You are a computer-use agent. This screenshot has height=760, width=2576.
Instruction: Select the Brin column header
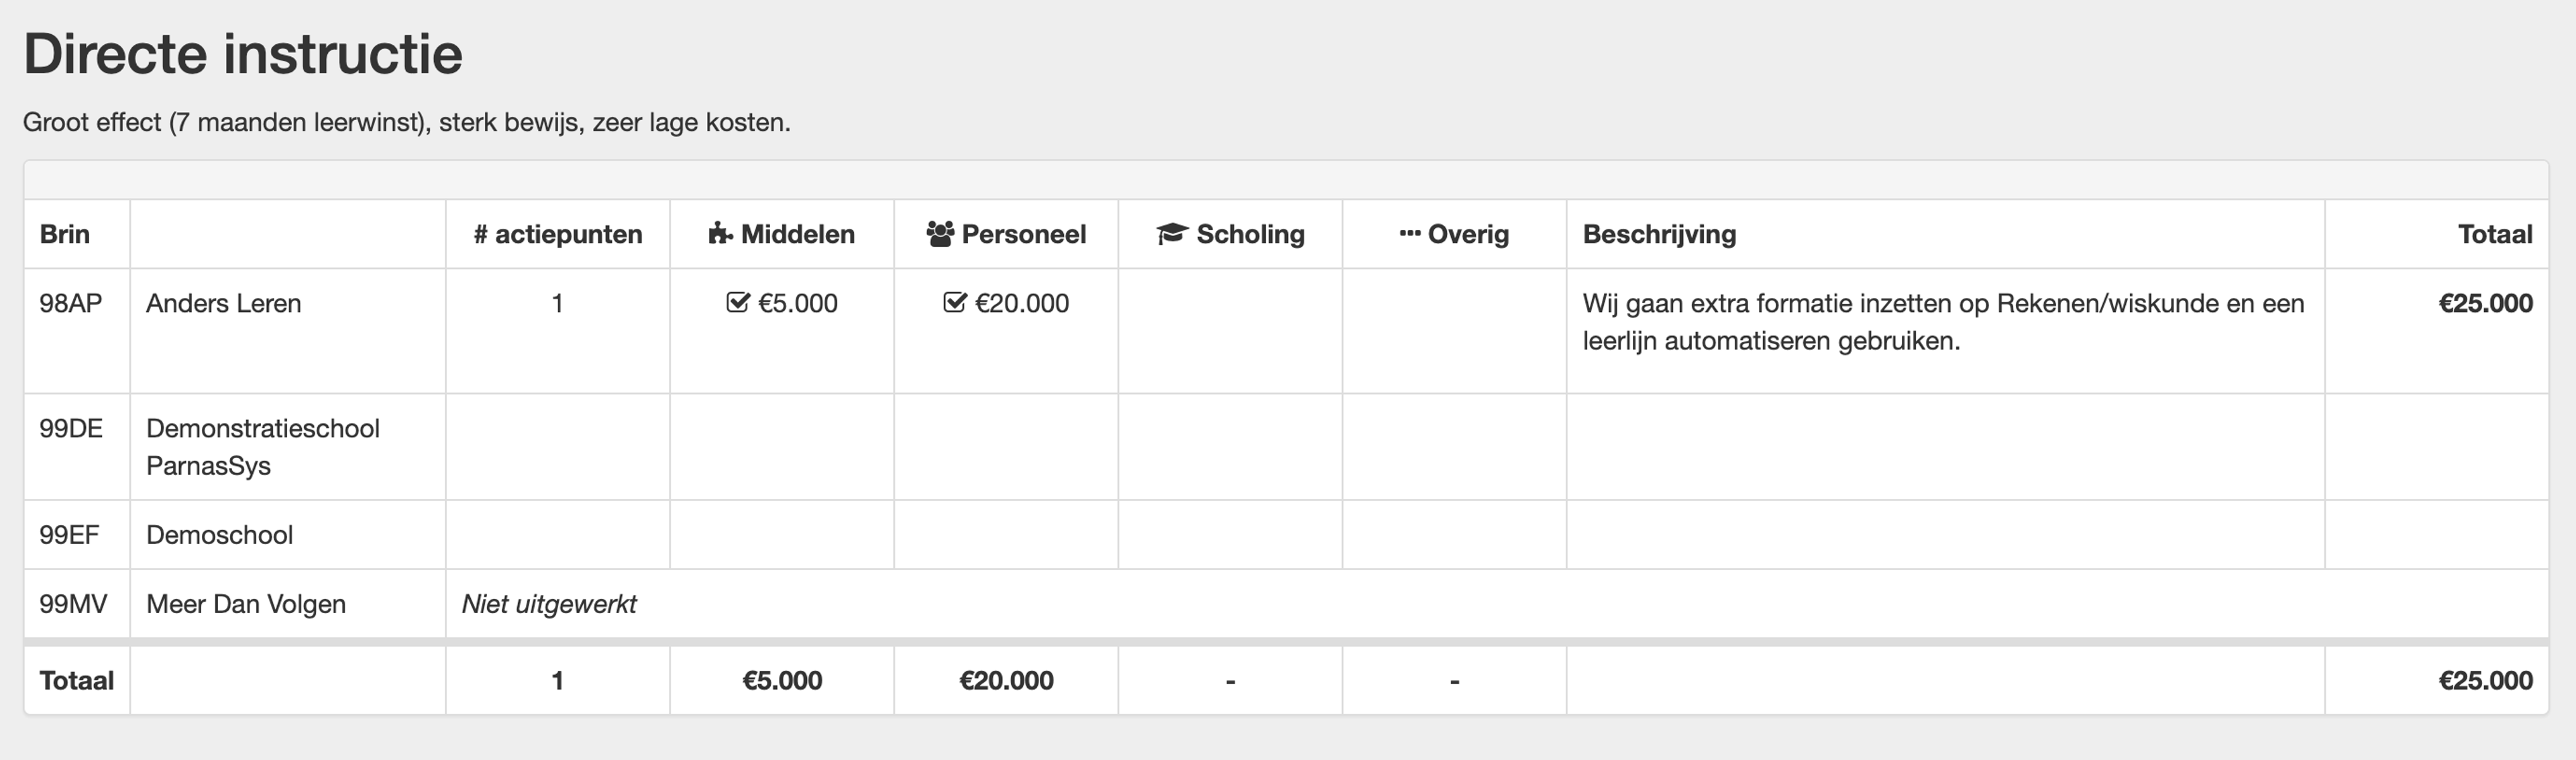(65, 234)
